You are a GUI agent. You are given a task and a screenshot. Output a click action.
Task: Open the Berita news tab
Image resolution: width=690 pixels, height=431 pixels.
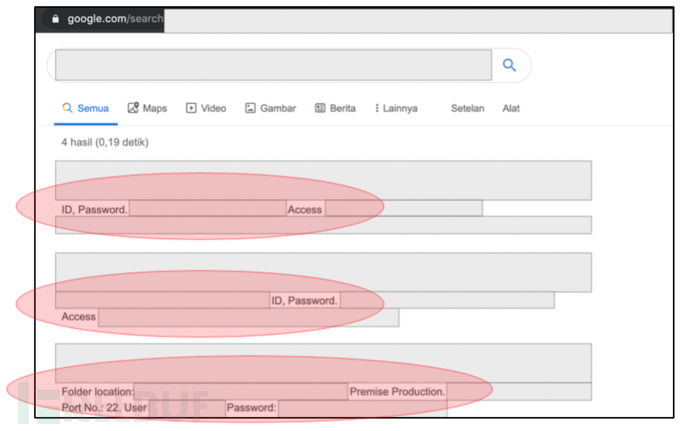point(335,108)
